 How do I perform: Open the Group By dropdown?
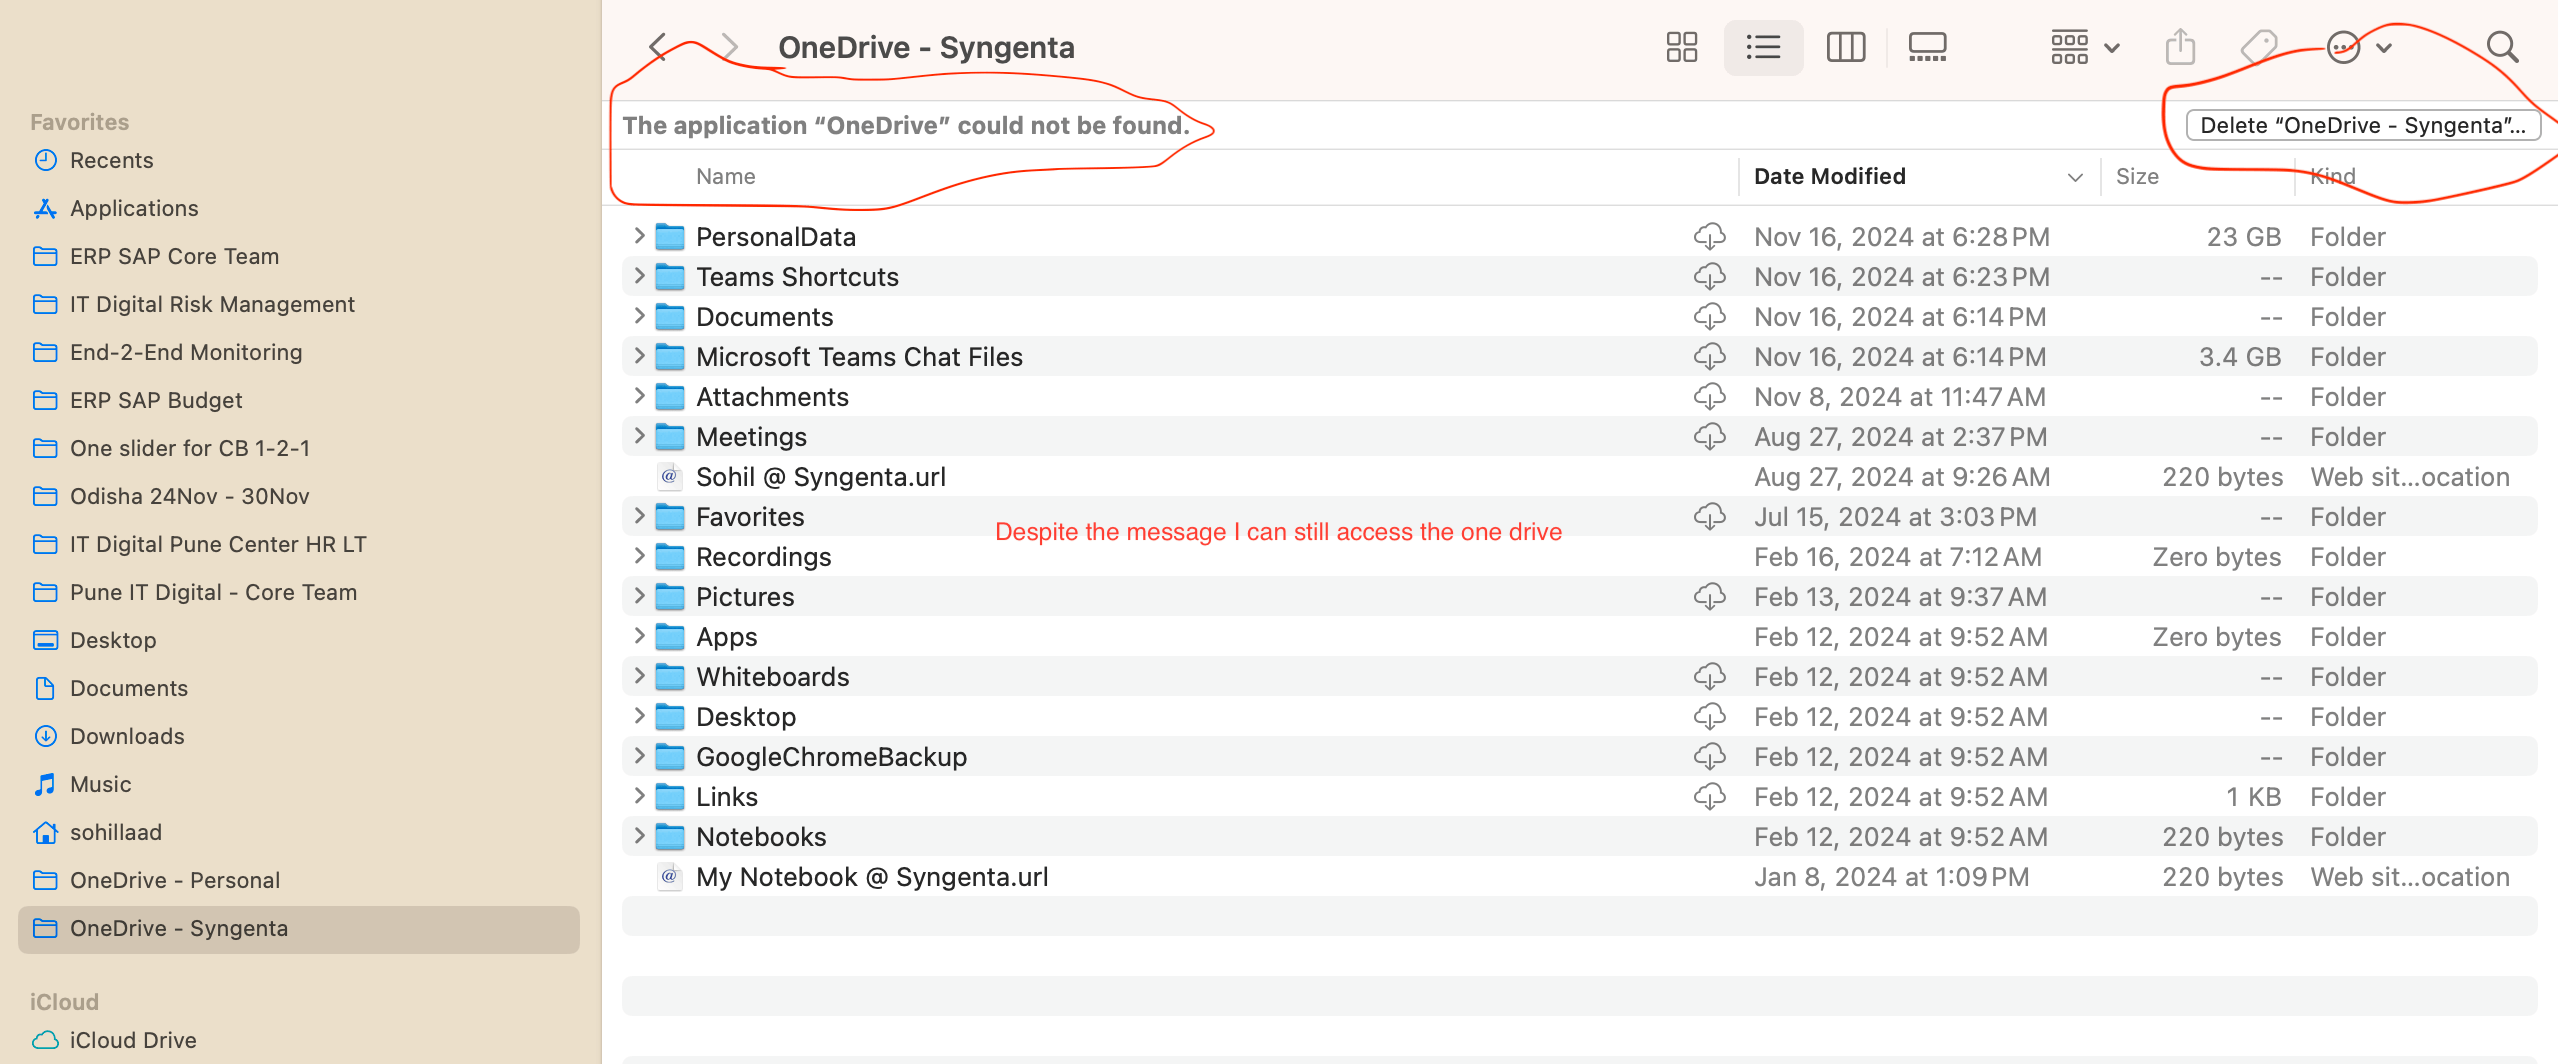[2085, 47]
